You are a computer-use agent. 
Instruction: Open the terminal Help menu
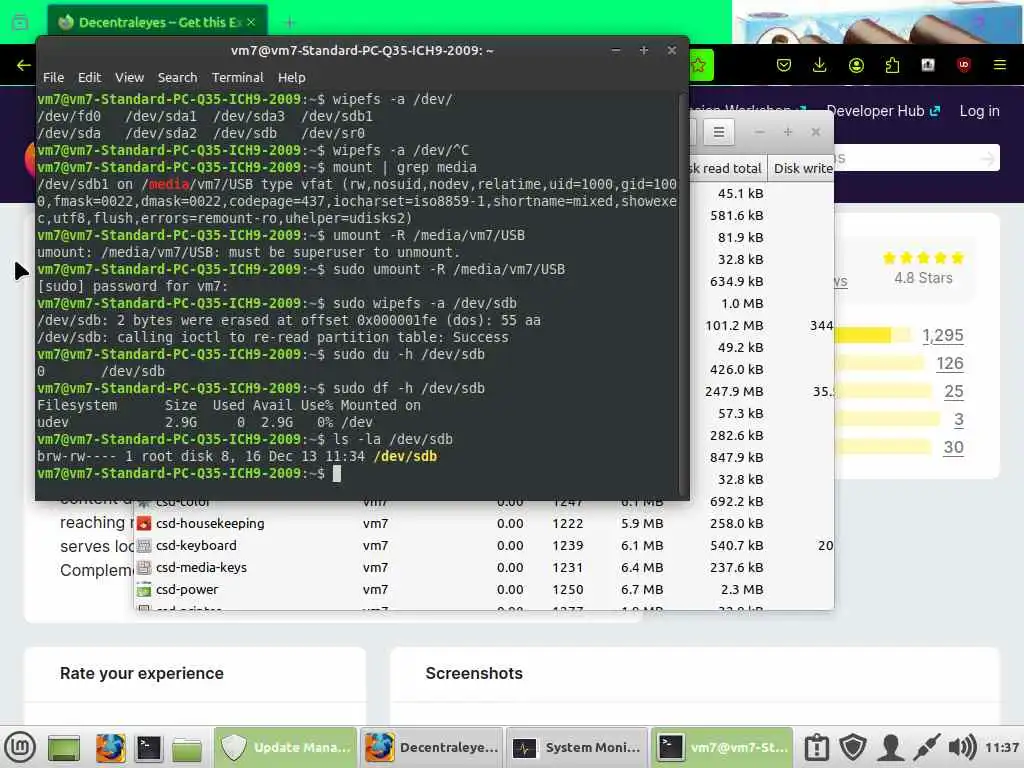pos(291,77)
